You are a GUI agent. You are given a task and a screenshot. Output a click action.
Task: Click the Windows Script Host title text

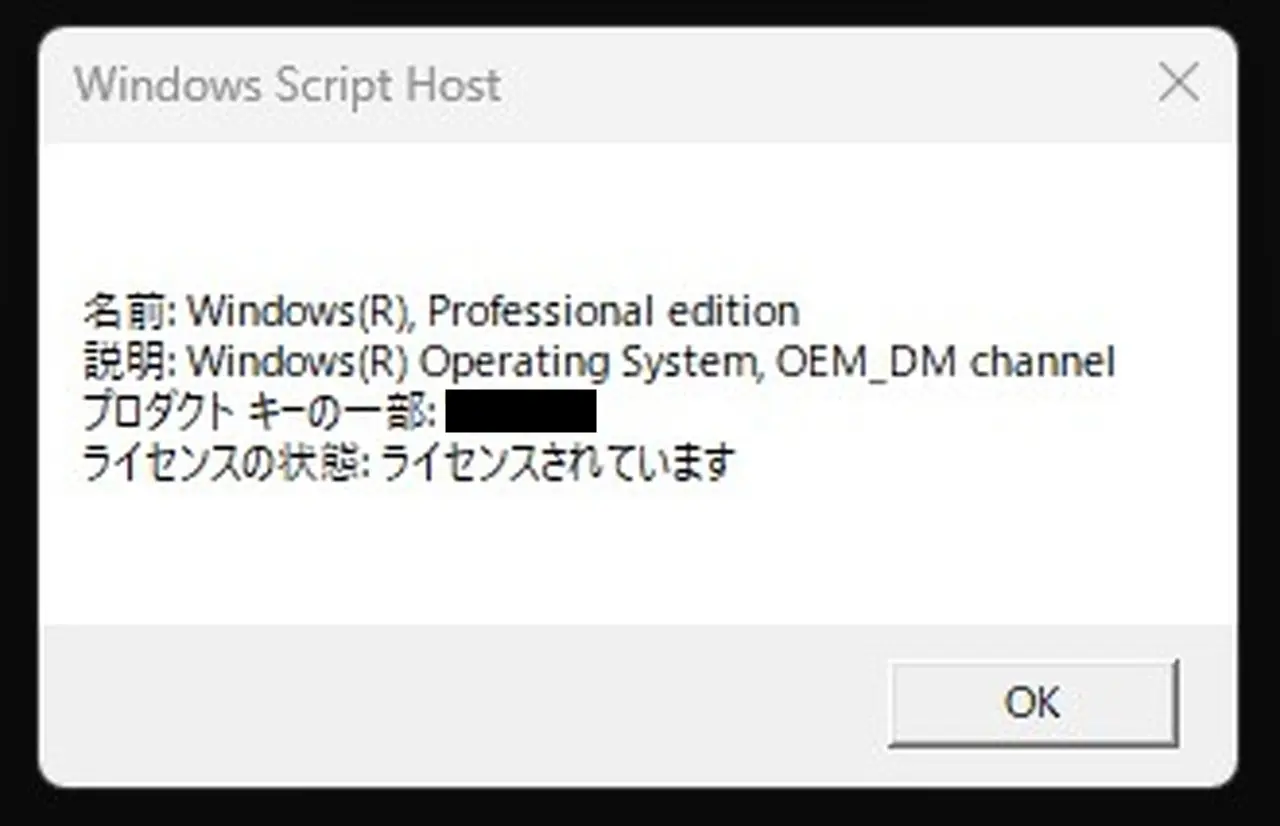pos(287,85)
